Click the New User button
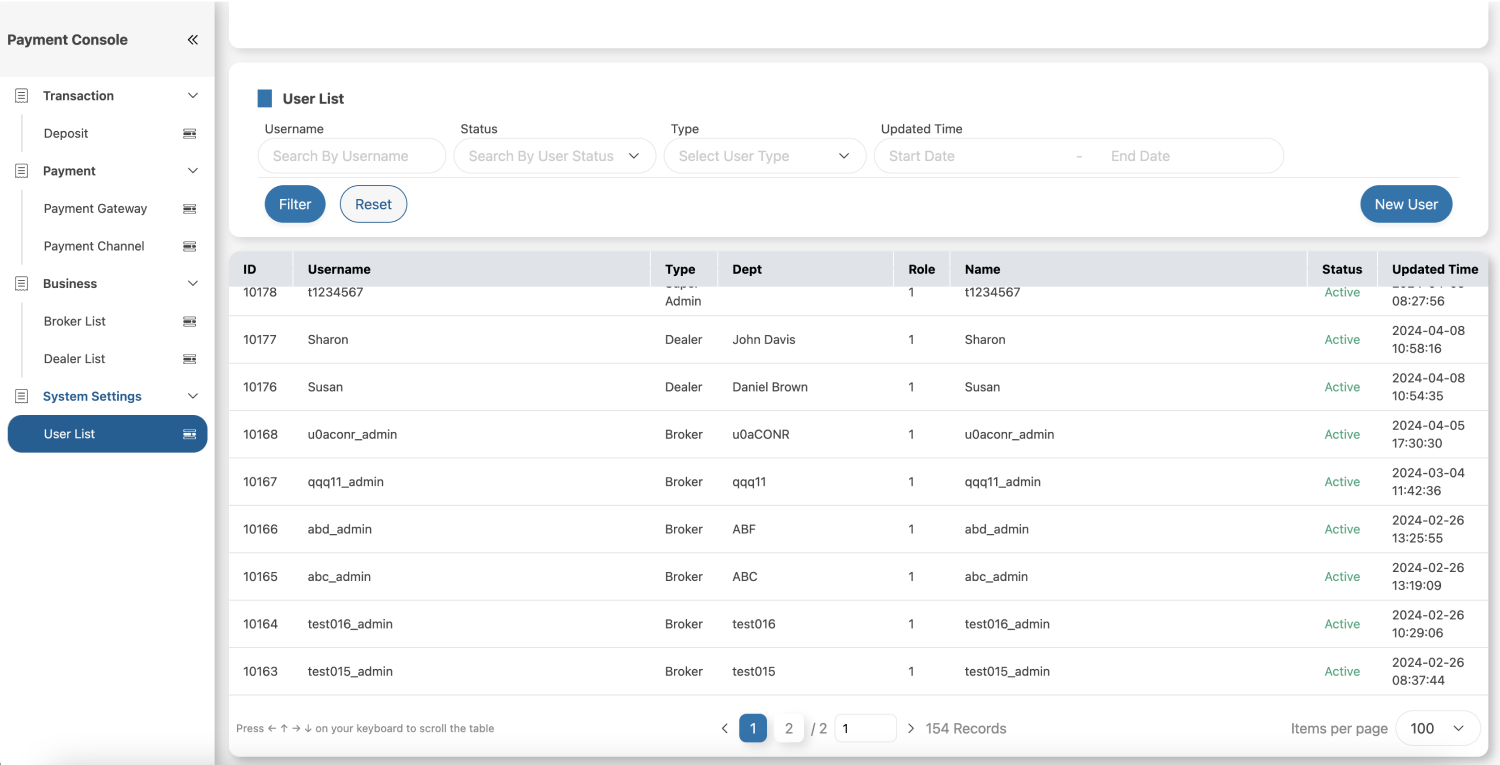The image size is (1500, 765). point(1405,204)
